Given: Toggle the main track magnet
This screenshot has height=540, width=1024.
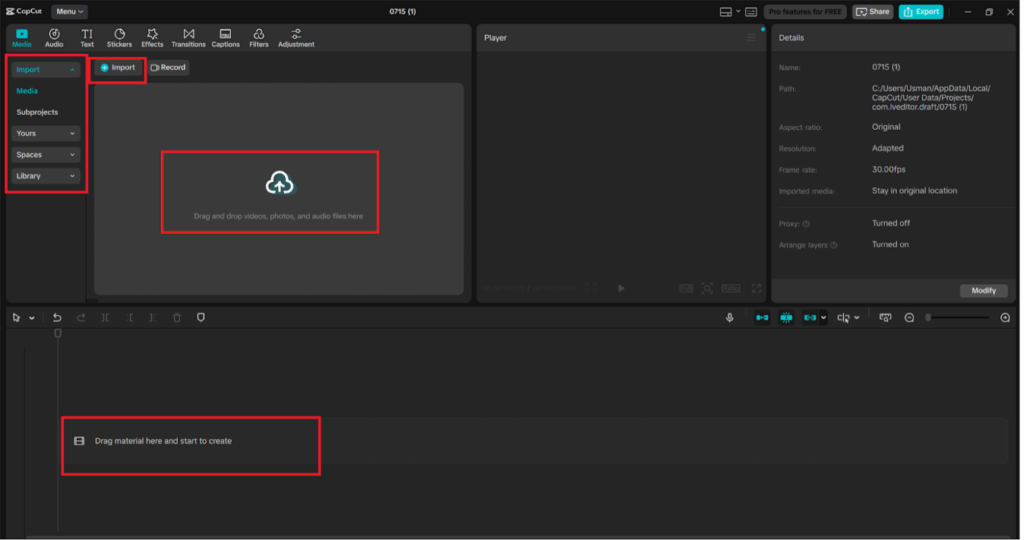Looking at the screenshot, I should click(x=762, y=318).
